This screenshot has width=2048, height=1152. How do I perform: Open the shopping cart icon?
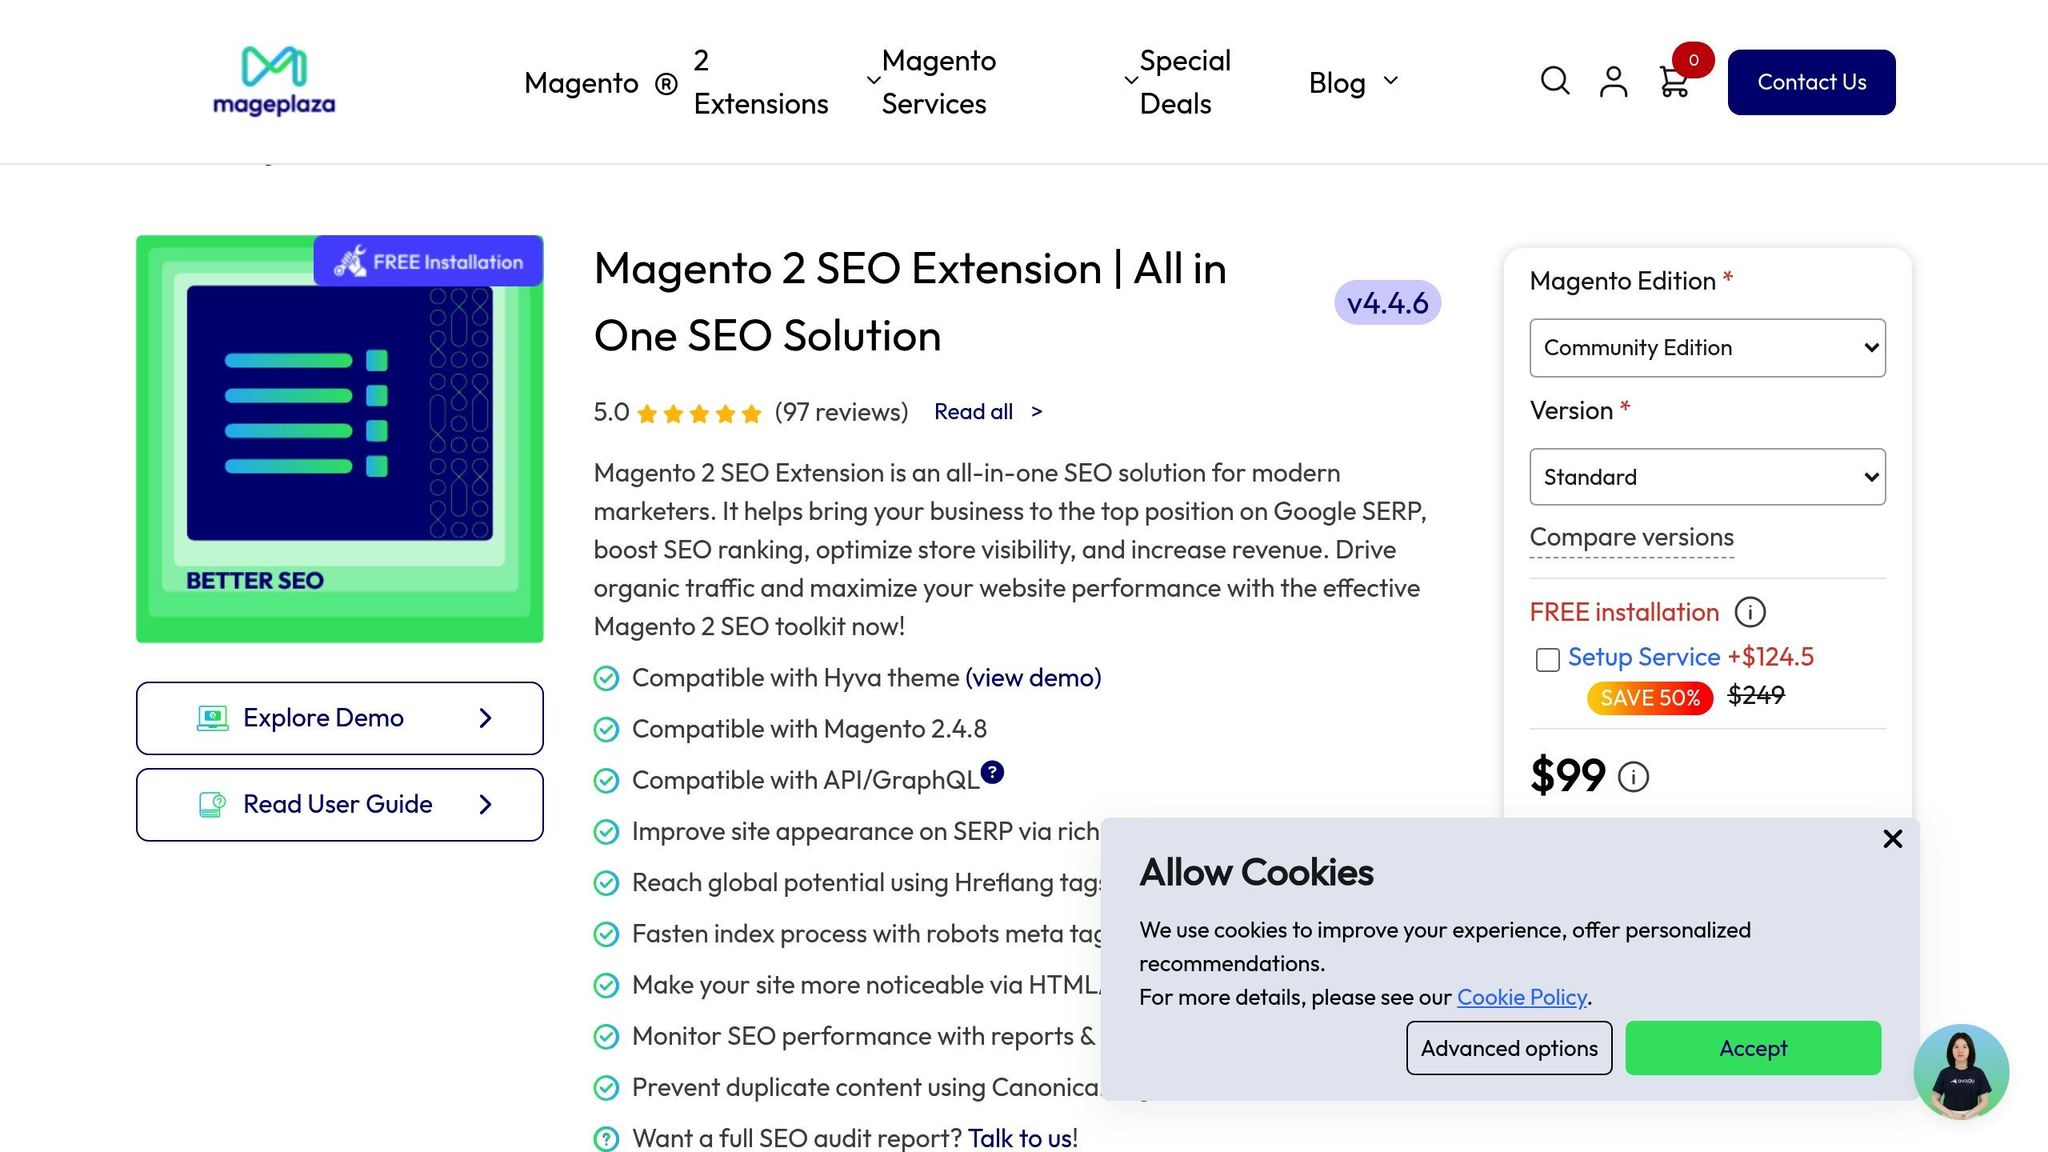pyautogui.click(x=1672, y=81)
